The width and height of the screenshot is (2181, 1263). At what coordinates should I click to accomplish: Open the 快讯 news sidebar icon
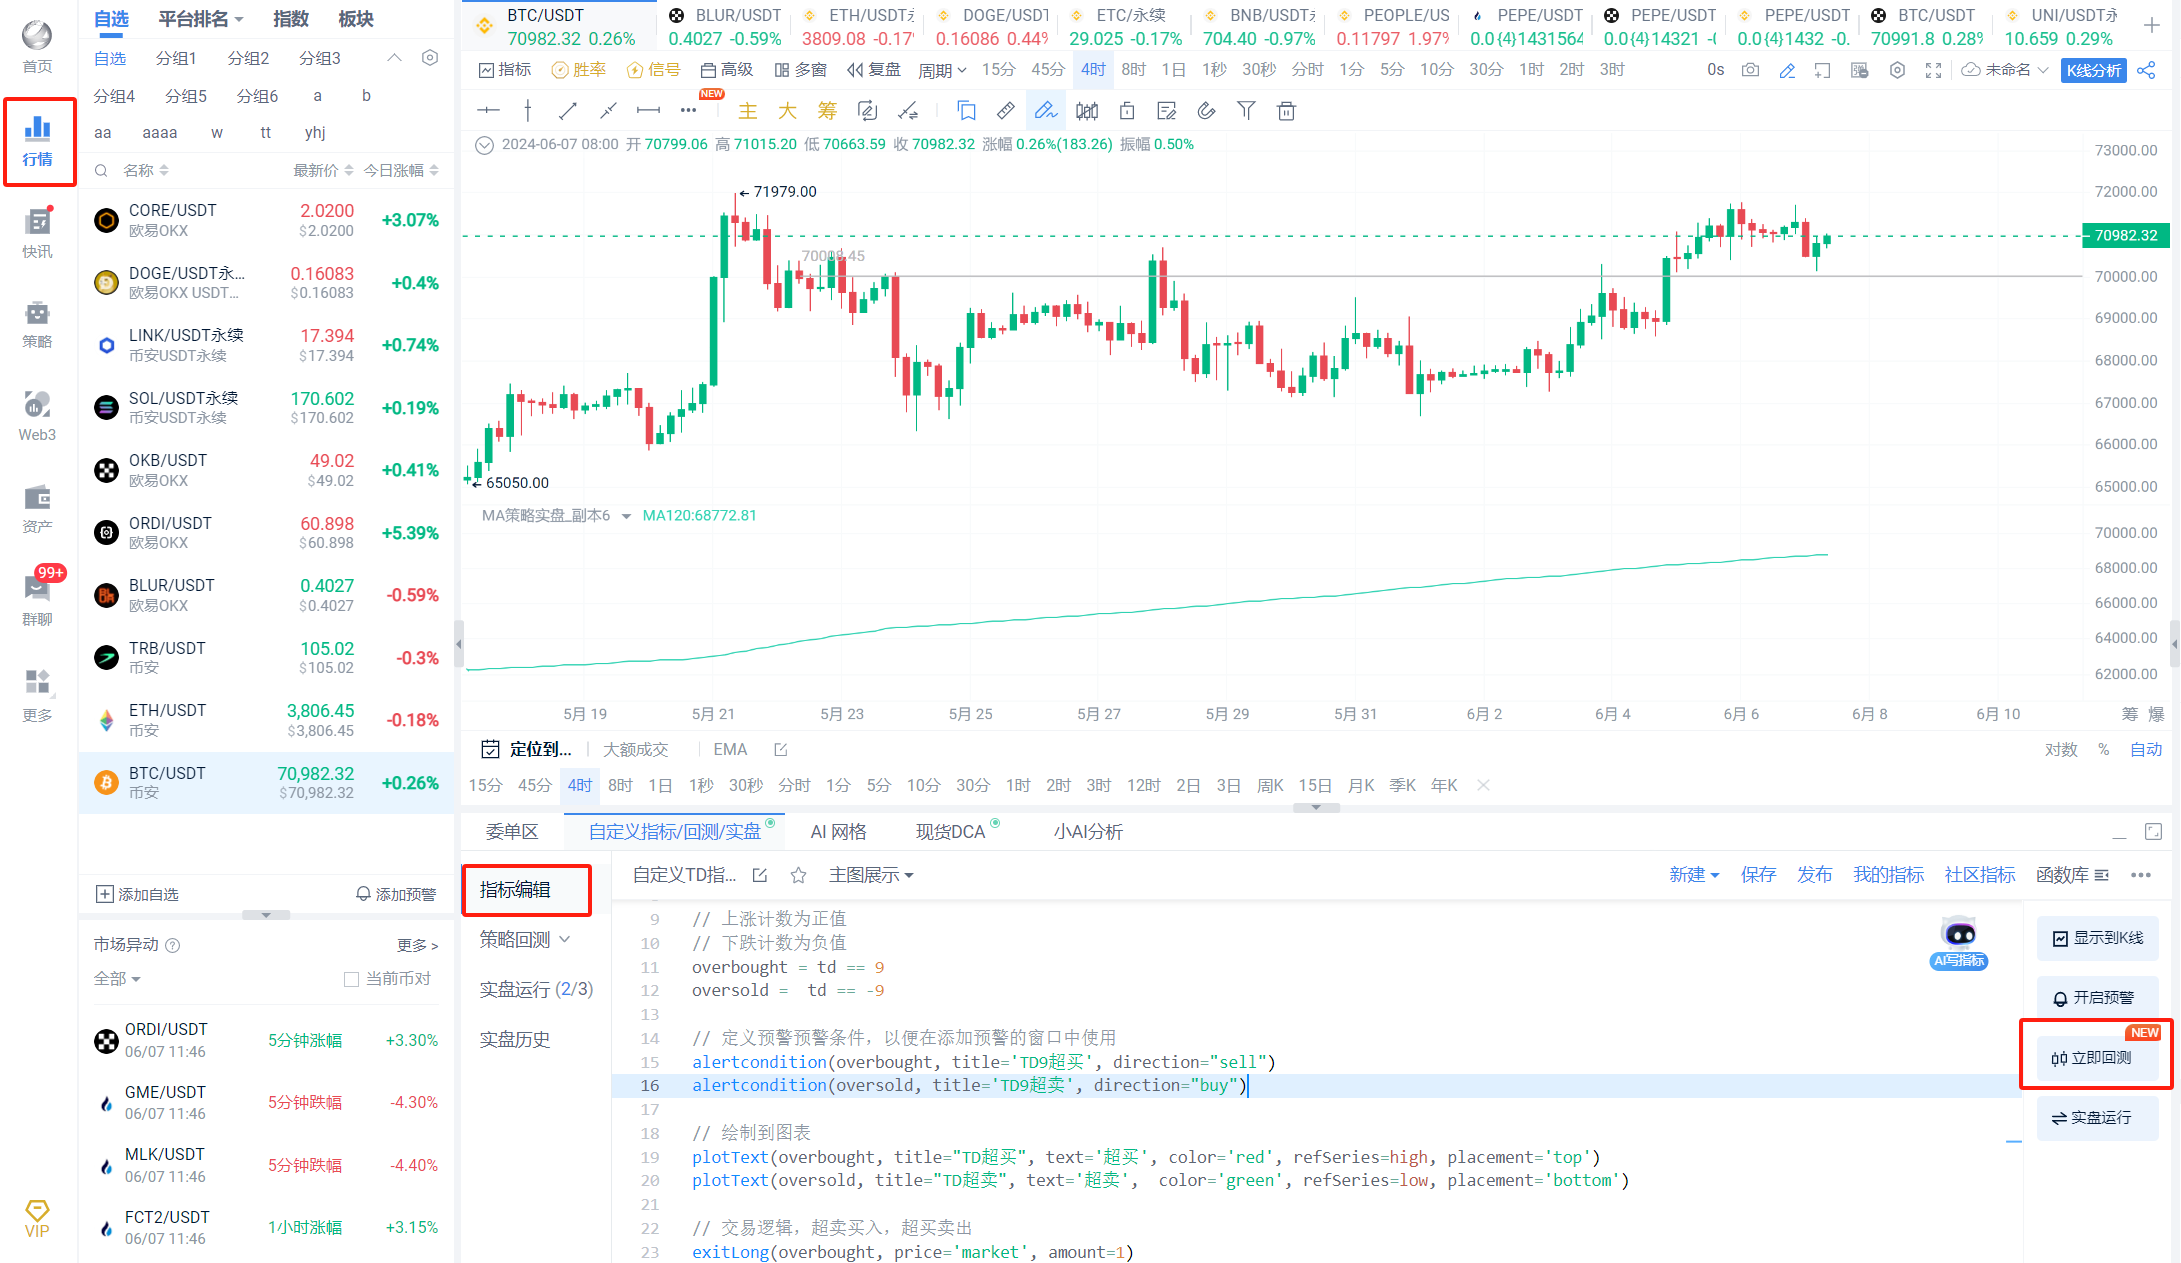coord(37,233)
